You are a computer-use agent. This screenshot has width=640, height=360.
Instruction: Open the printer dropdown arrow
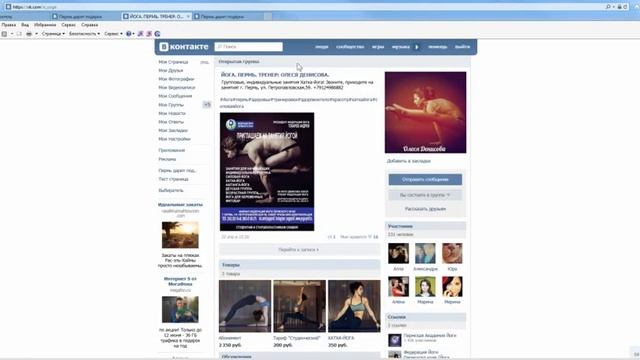(x=36, y=34)
